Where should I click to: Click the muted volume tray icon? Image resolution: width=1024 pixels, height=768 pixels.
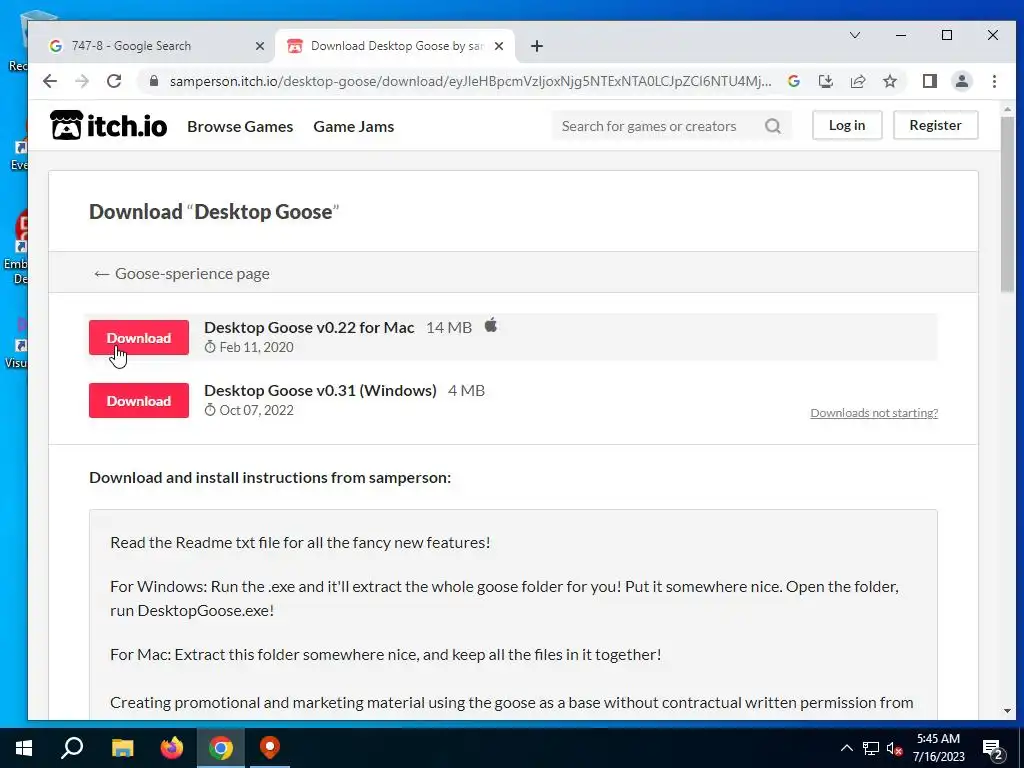(895, 748)
